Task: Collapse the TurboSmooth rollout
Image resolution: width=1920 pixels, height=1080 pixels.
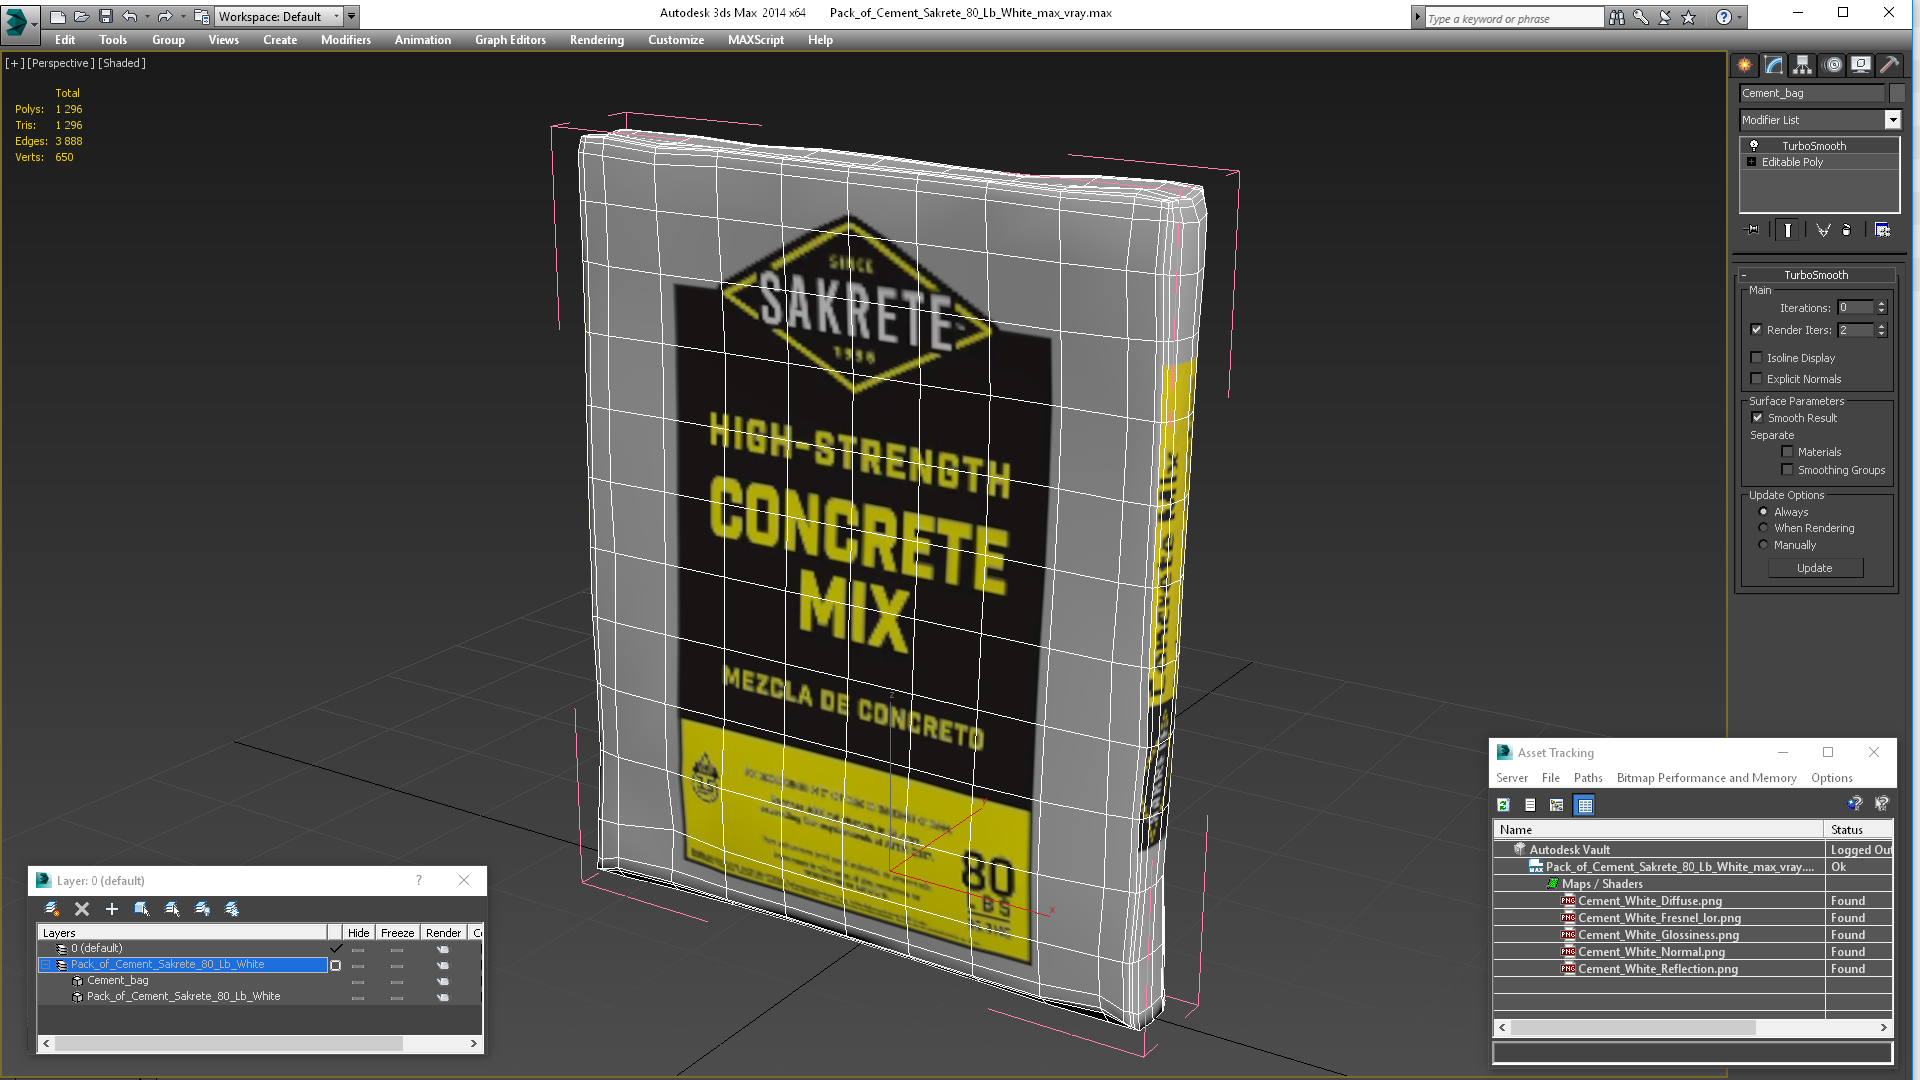Action: [1744, 275]
